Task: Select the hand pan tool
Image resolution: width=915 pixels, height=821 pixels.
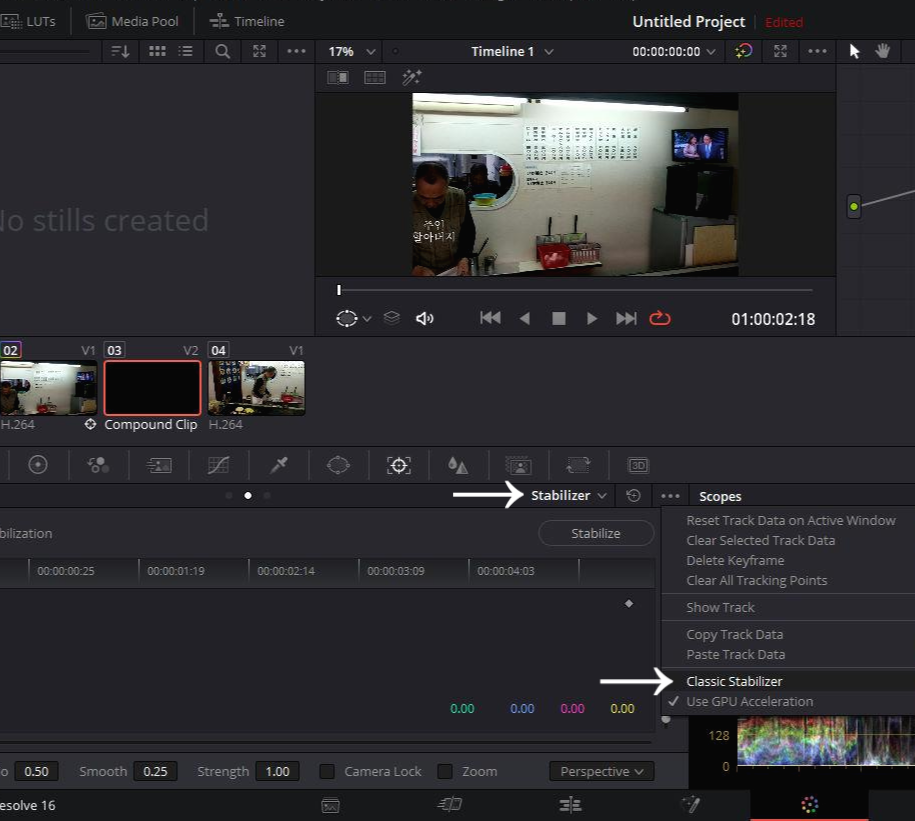Action: pyautogui.click(x=882, y=51)
